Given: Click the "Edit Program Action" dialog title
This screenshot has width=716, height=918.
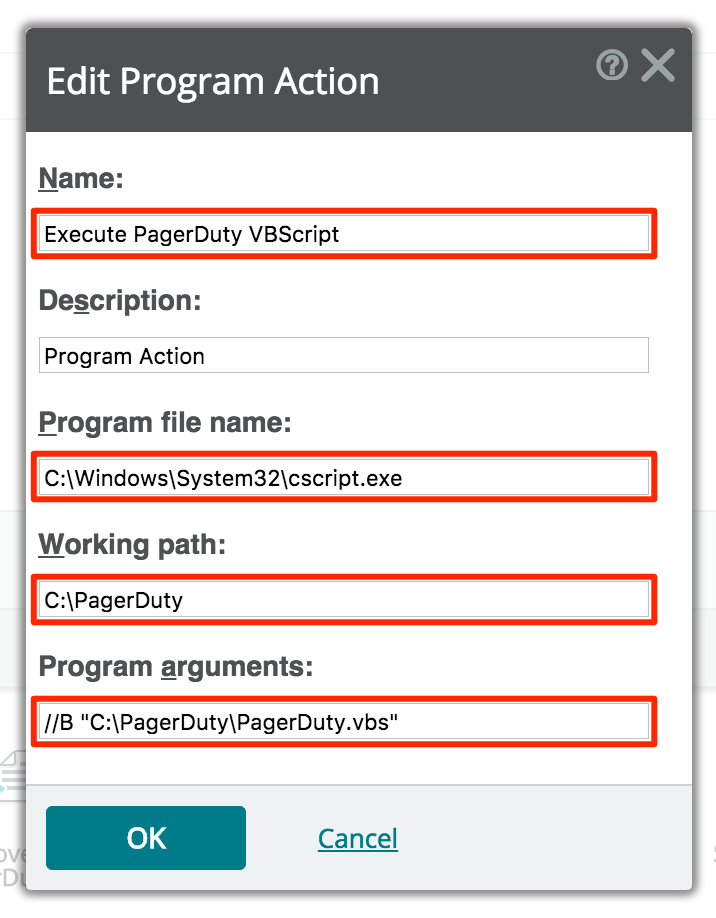Looking at the screenshot, I should (x=213, y=82).
